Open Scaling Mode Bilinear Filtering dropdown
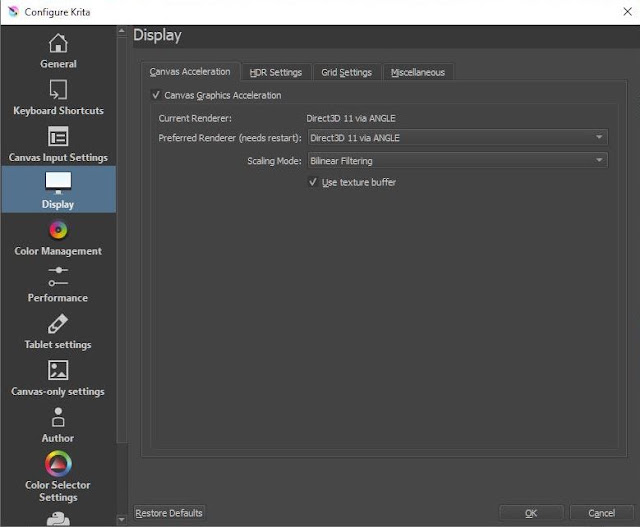This screenshot has width=640, height=527. [x=458, y=160]
